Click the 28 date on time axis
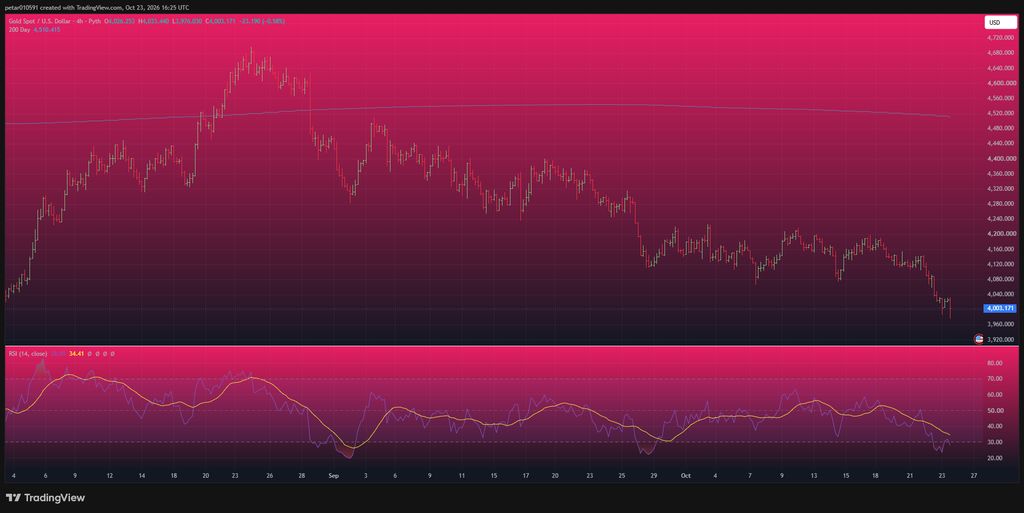 click(302, 476)
